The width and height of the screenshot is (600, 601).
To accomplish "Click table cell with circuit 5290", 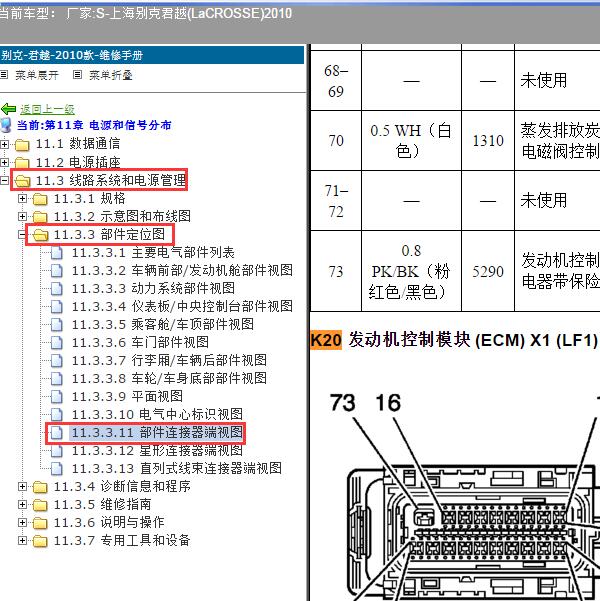I will coord(488,271).
